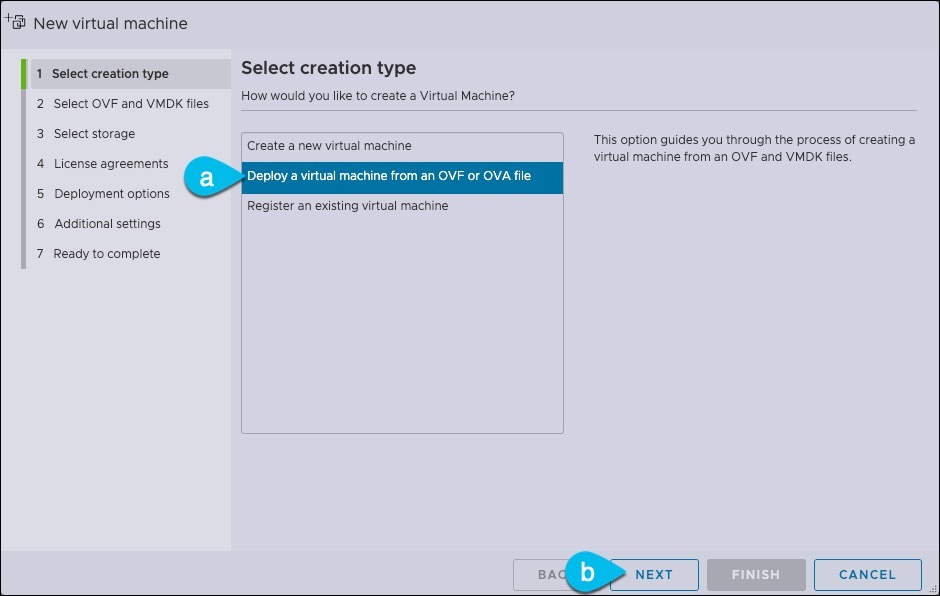This screenshot has height=596, width=940.
Task: Click the callout marker labeled 'a'
Action: pyautogui.click(x=205, y=178)
